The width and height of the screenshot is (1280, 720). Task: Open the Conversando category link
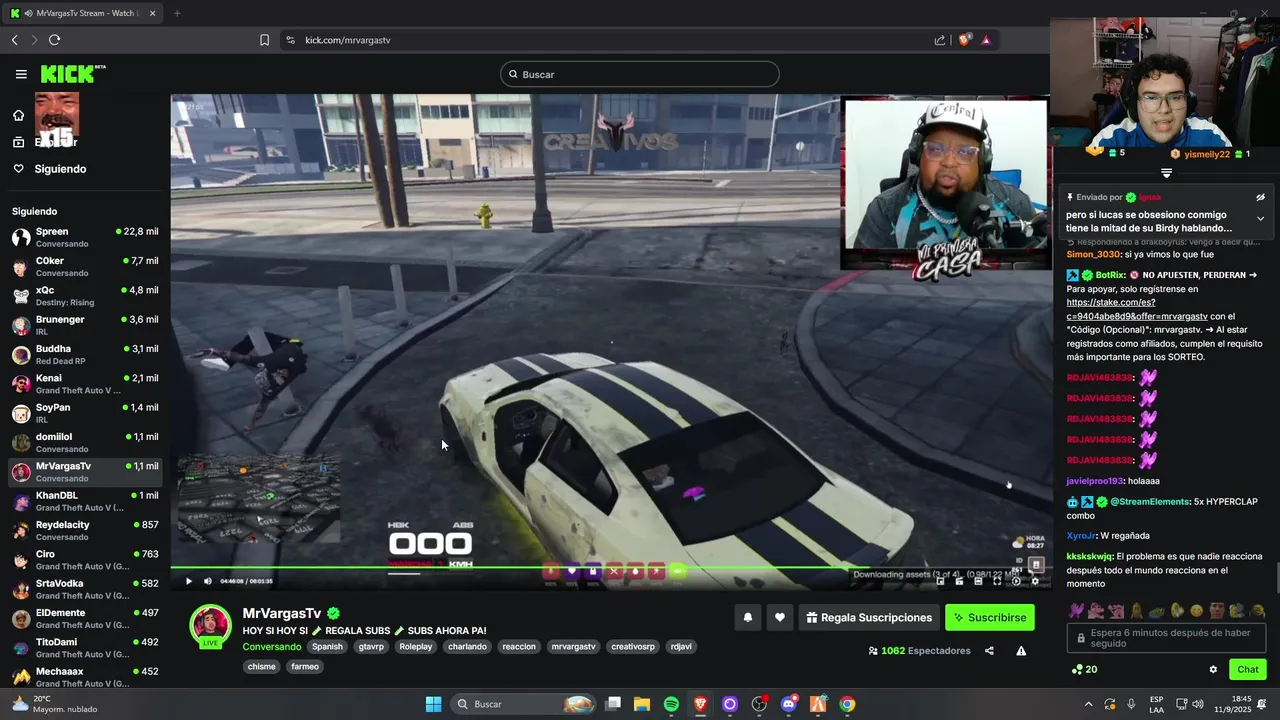pyautogui.click(x=272, y=647)
